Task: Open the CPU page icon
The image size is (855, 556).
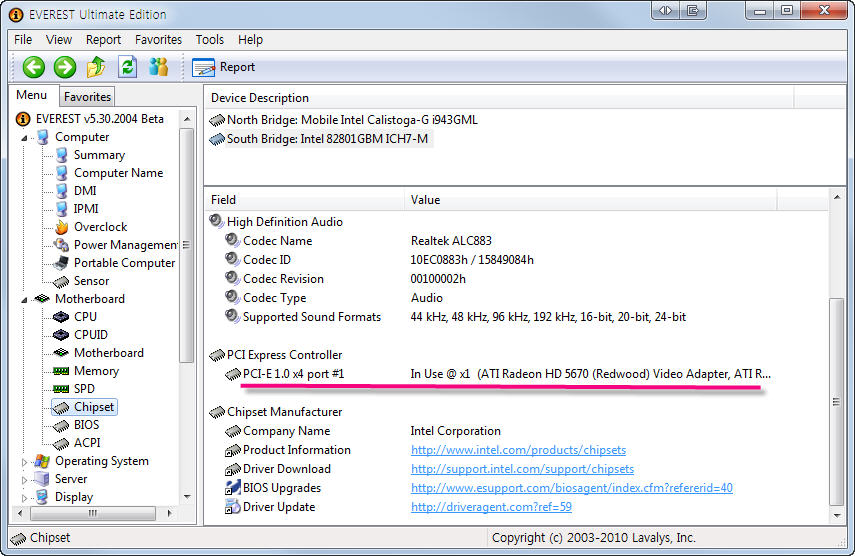Action: (61, 317)
